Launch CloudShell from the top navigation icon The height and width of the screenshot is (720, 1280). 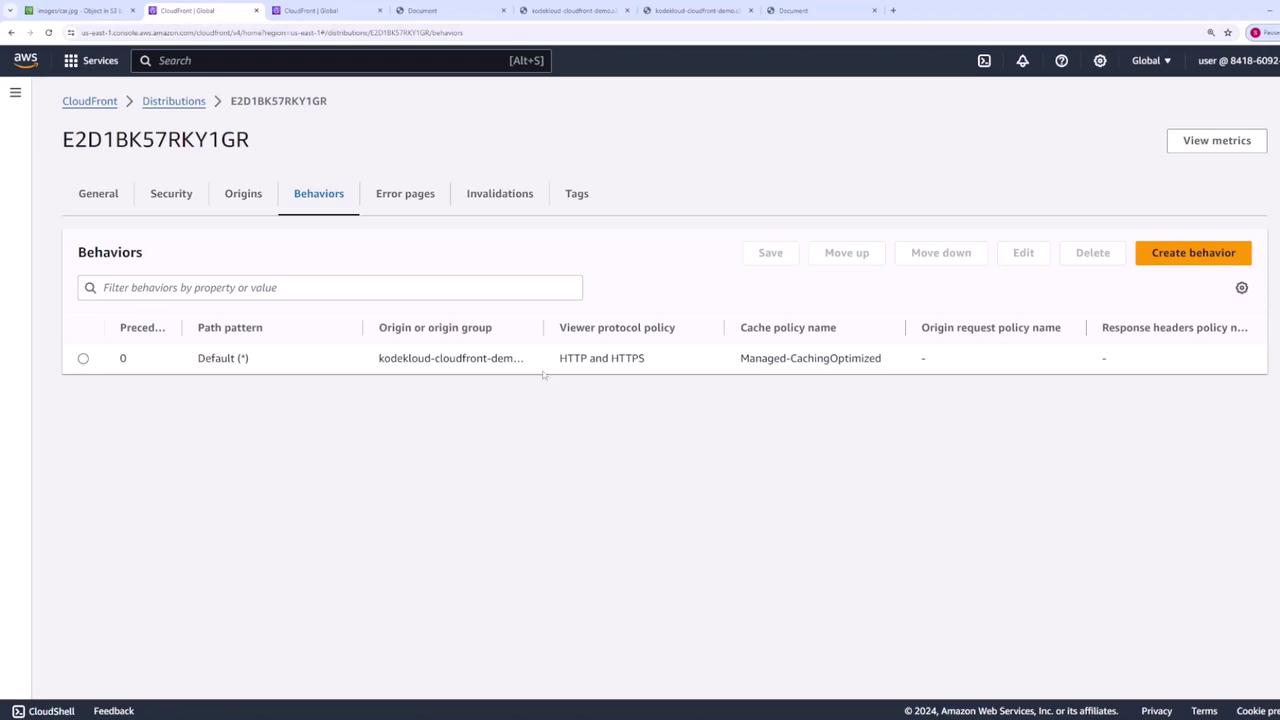pyautogui.click(x=984, y=60)
